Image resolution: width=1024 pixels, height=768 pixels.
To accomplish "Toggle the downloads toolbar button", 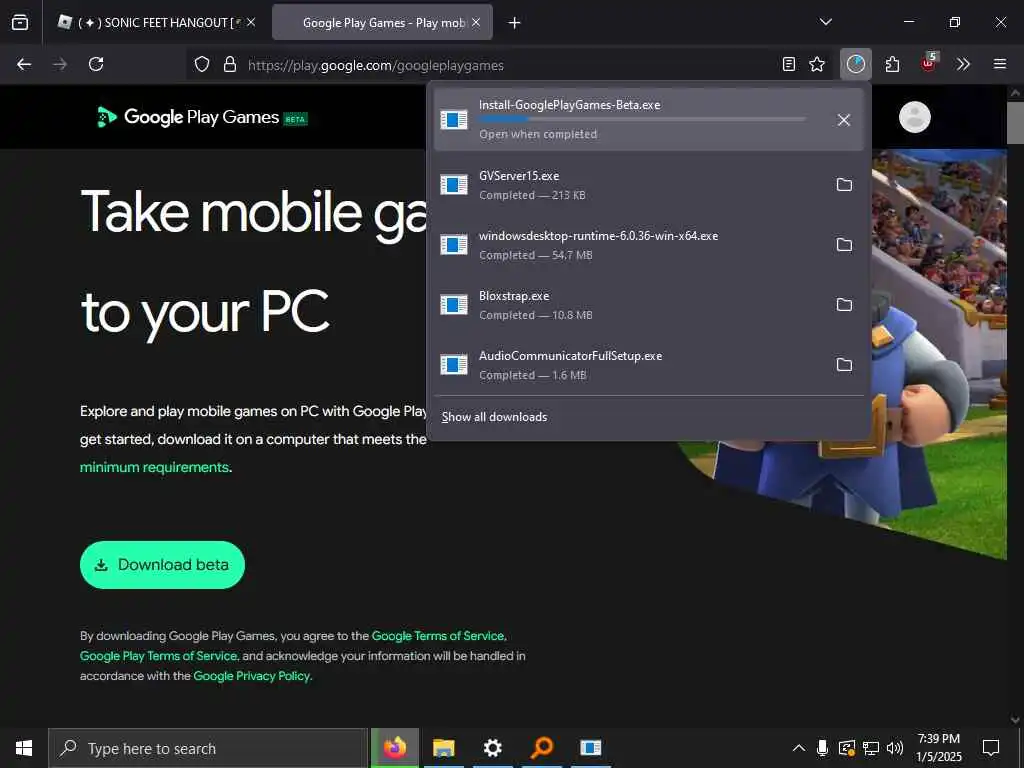I will tap(856, 64).
